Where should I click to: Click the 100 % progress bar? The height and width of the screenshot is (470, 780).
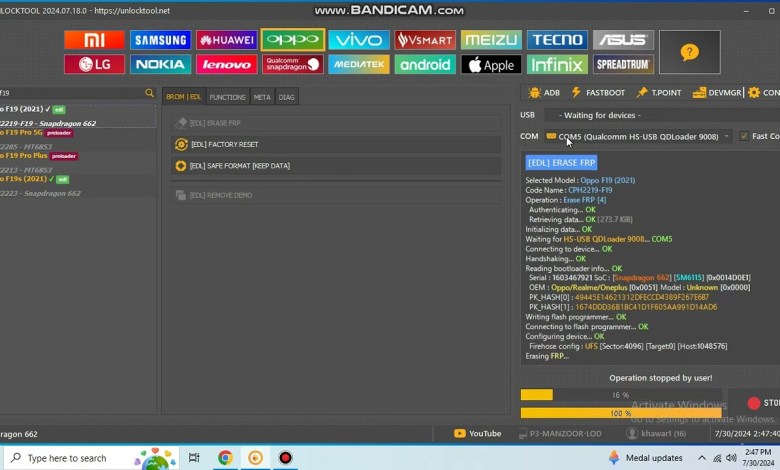(621, 413)
